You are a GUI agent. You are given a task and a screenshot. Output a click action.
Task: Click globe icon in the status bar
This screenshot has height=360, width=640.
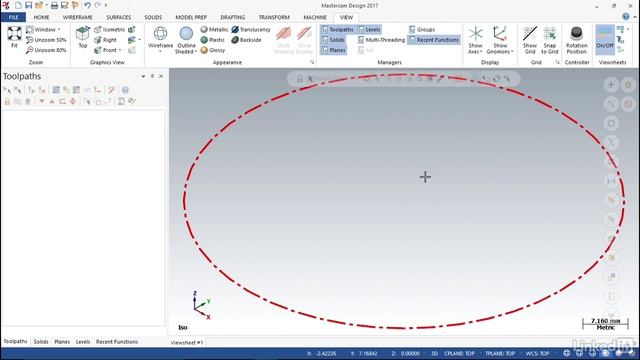pos(567,353)
